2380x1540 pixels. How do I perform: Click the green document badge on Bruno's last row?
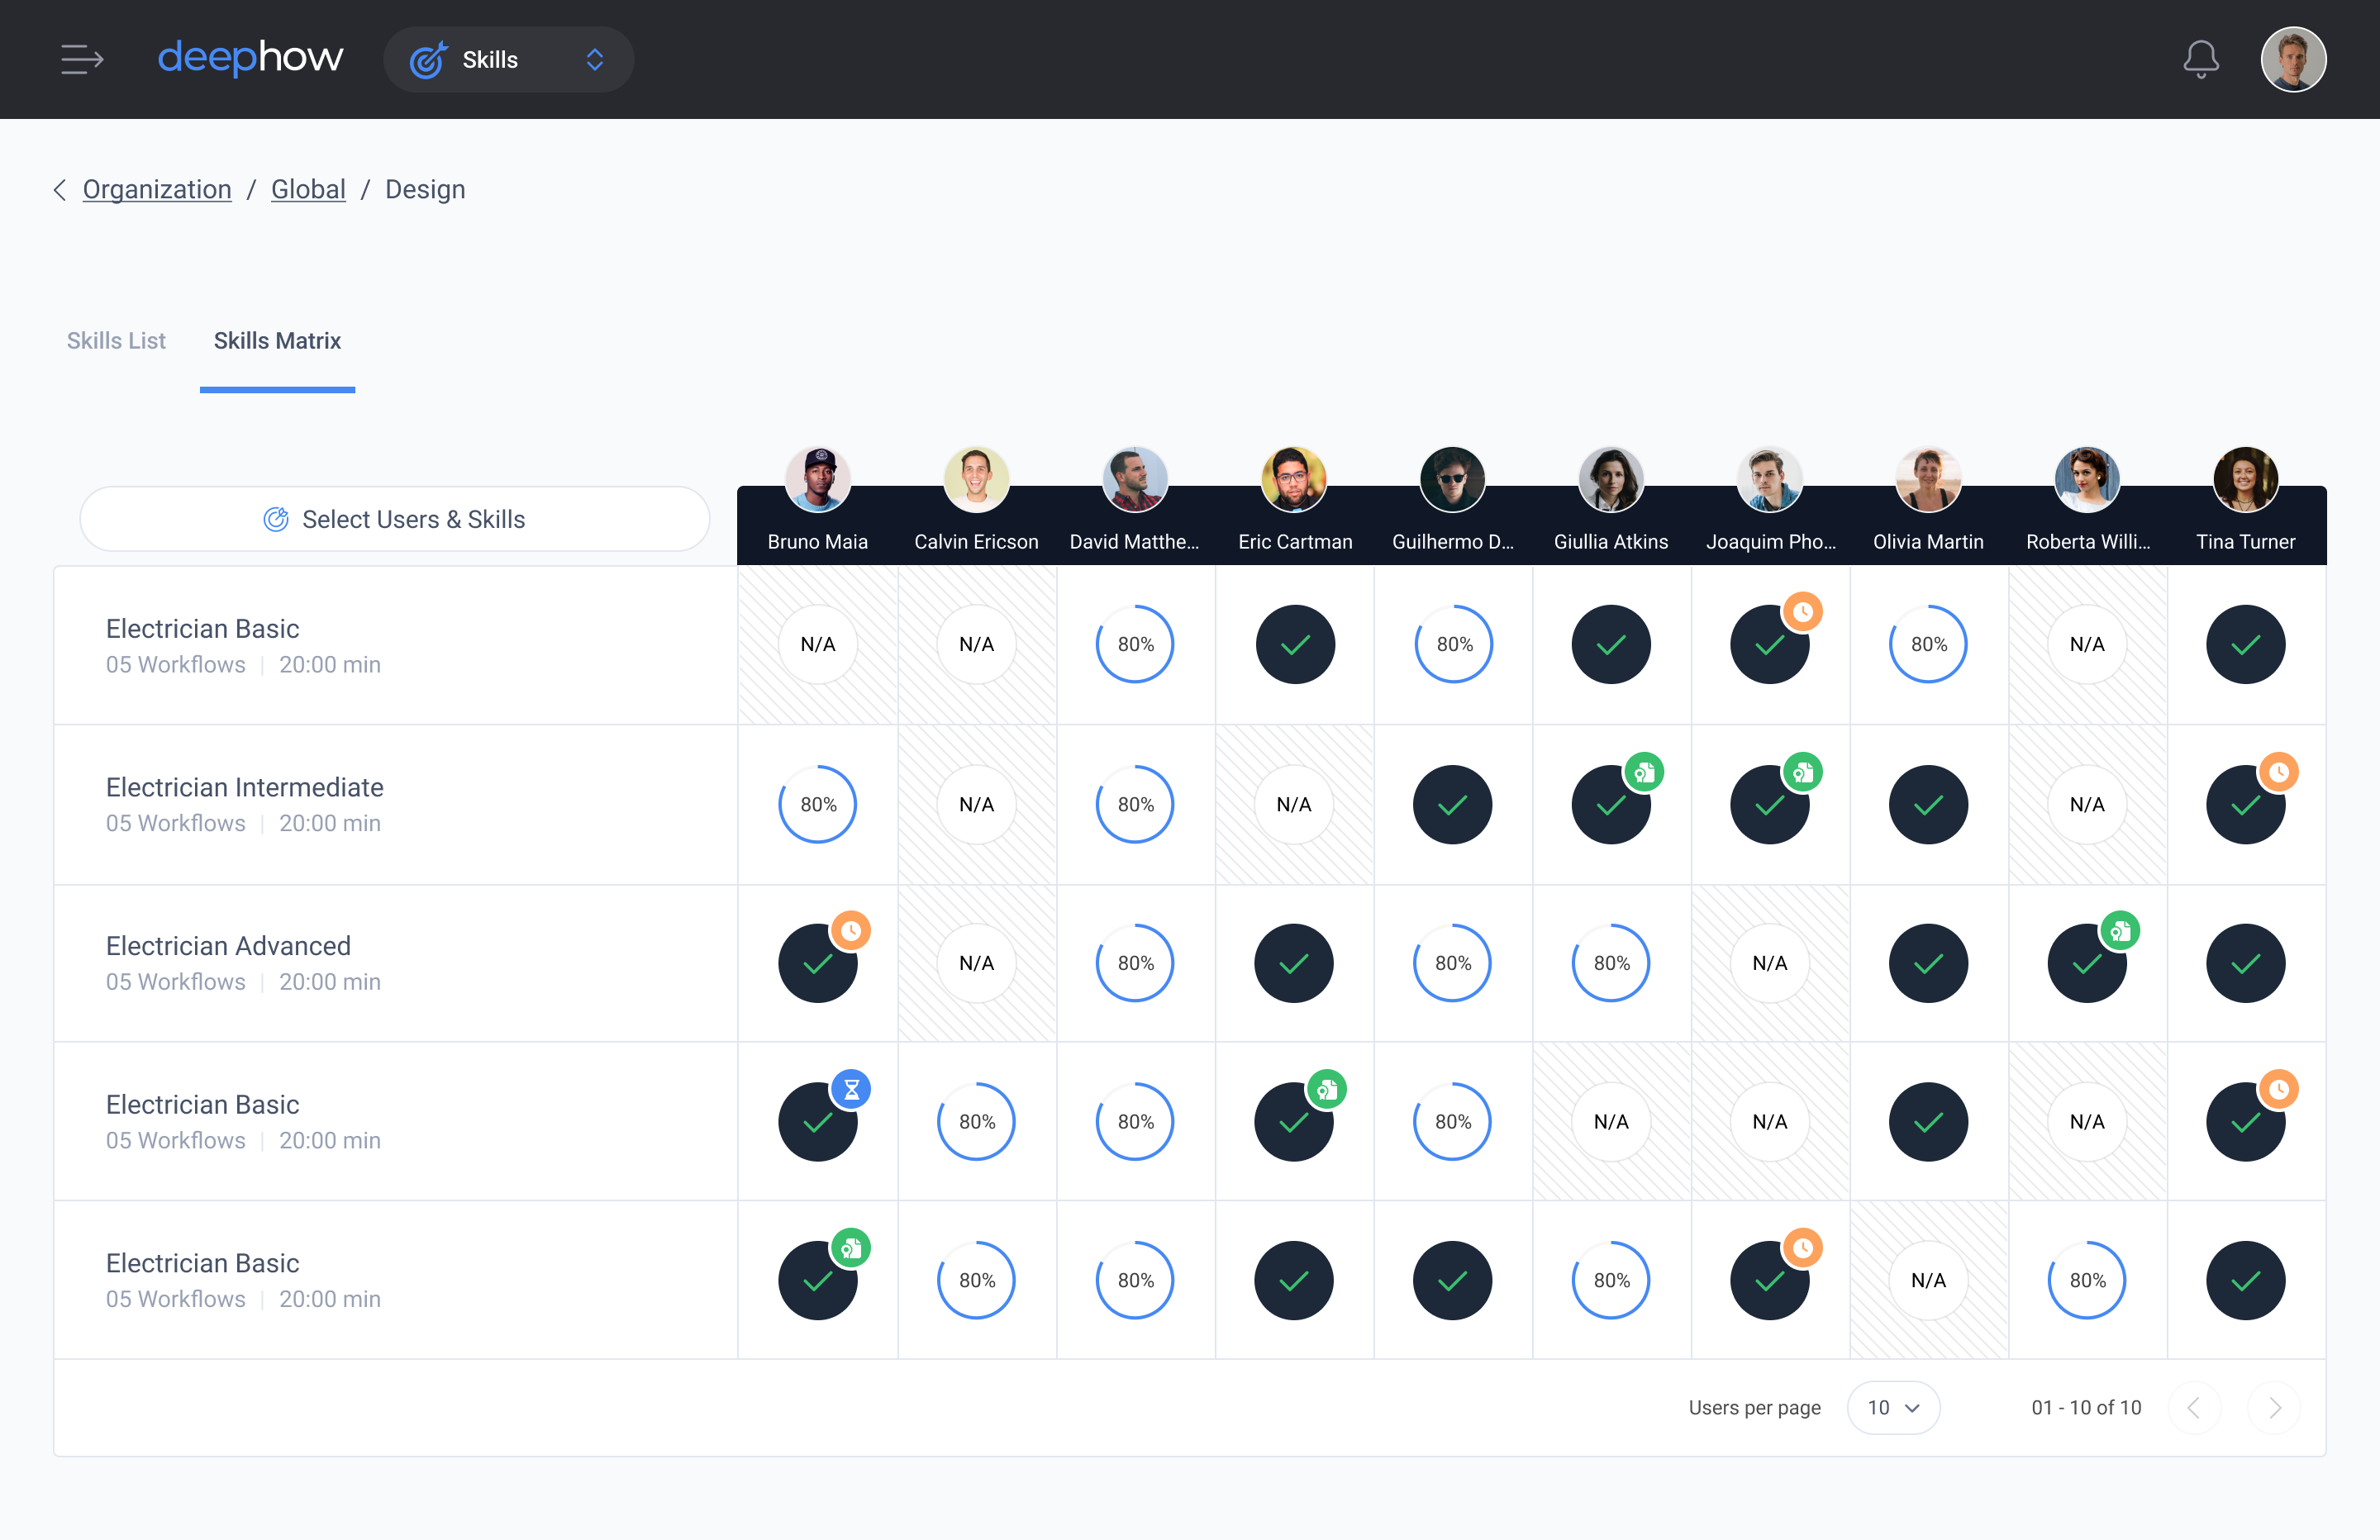click(x=851, y=1248)
